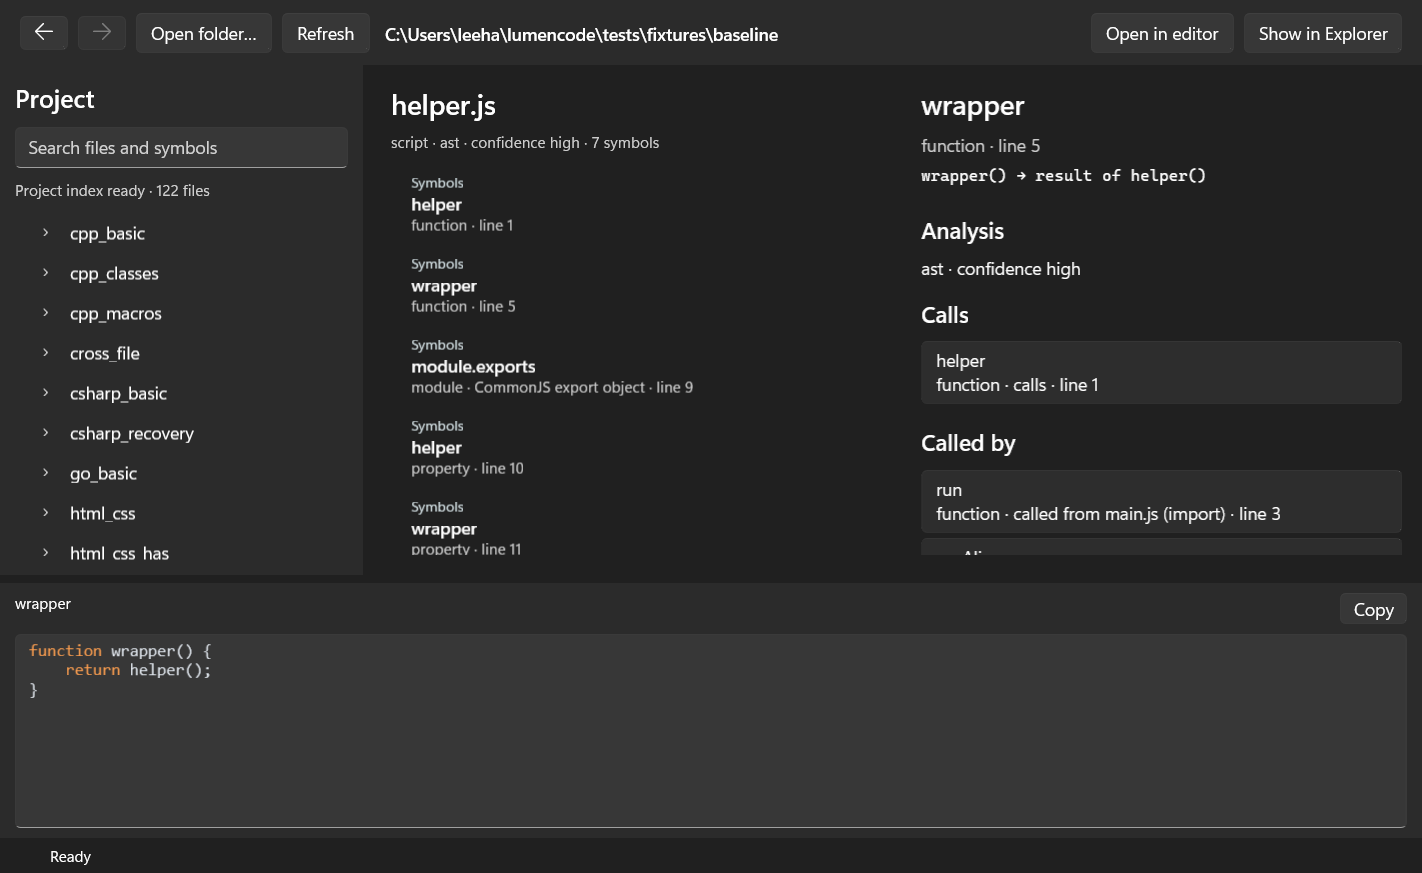Viewport: 1422px width, 873px height.
Task: Select the cross_file tree item
Action: 181,353
